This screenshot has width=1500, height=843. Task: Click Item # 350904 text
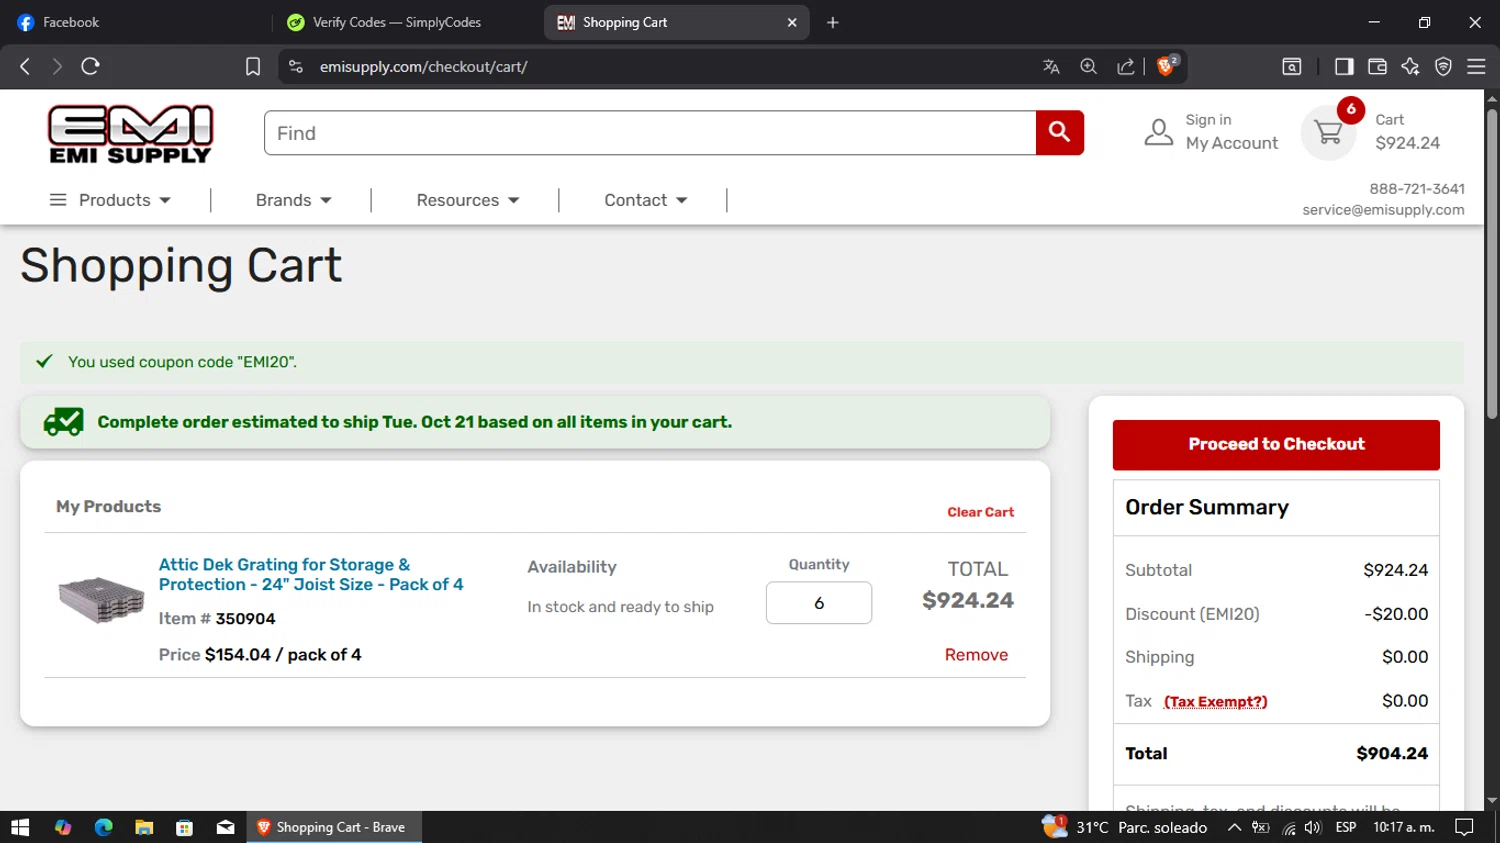coord(217,619)
